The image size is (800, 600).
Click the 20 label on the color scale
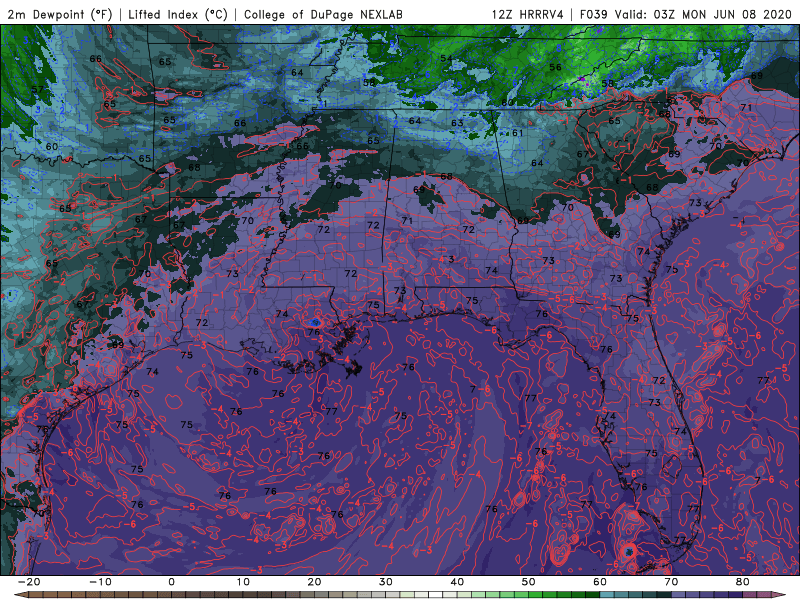314,582
